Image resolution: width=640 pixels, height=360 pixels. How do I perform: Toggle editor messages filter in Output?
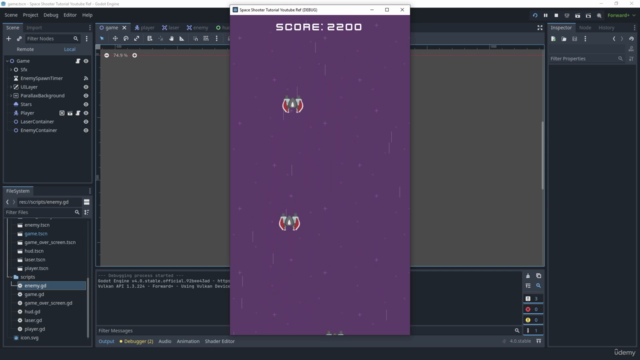click(x=533, y=331)
